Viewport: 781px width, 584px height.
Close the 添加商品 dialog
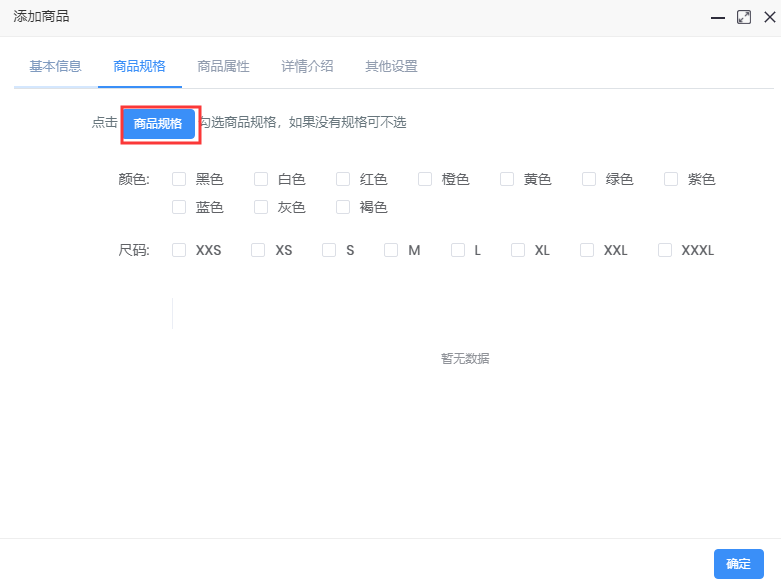[x=770, y=17]
